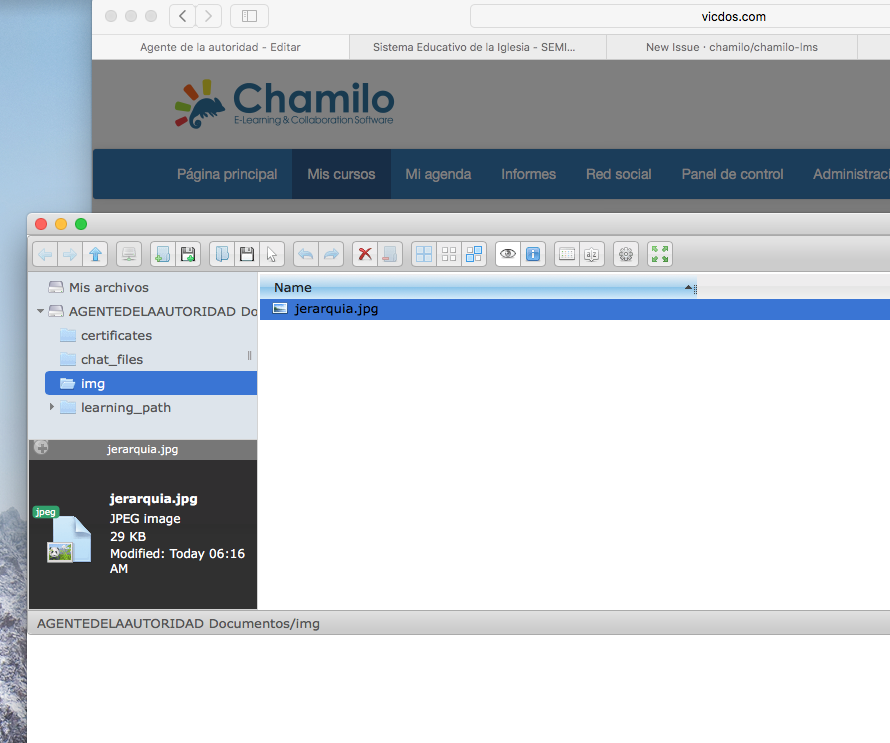This screenshot has height=743, width=890.
Task: Enter fullscreen with the expand arrows icon
Action: point(659,253)
